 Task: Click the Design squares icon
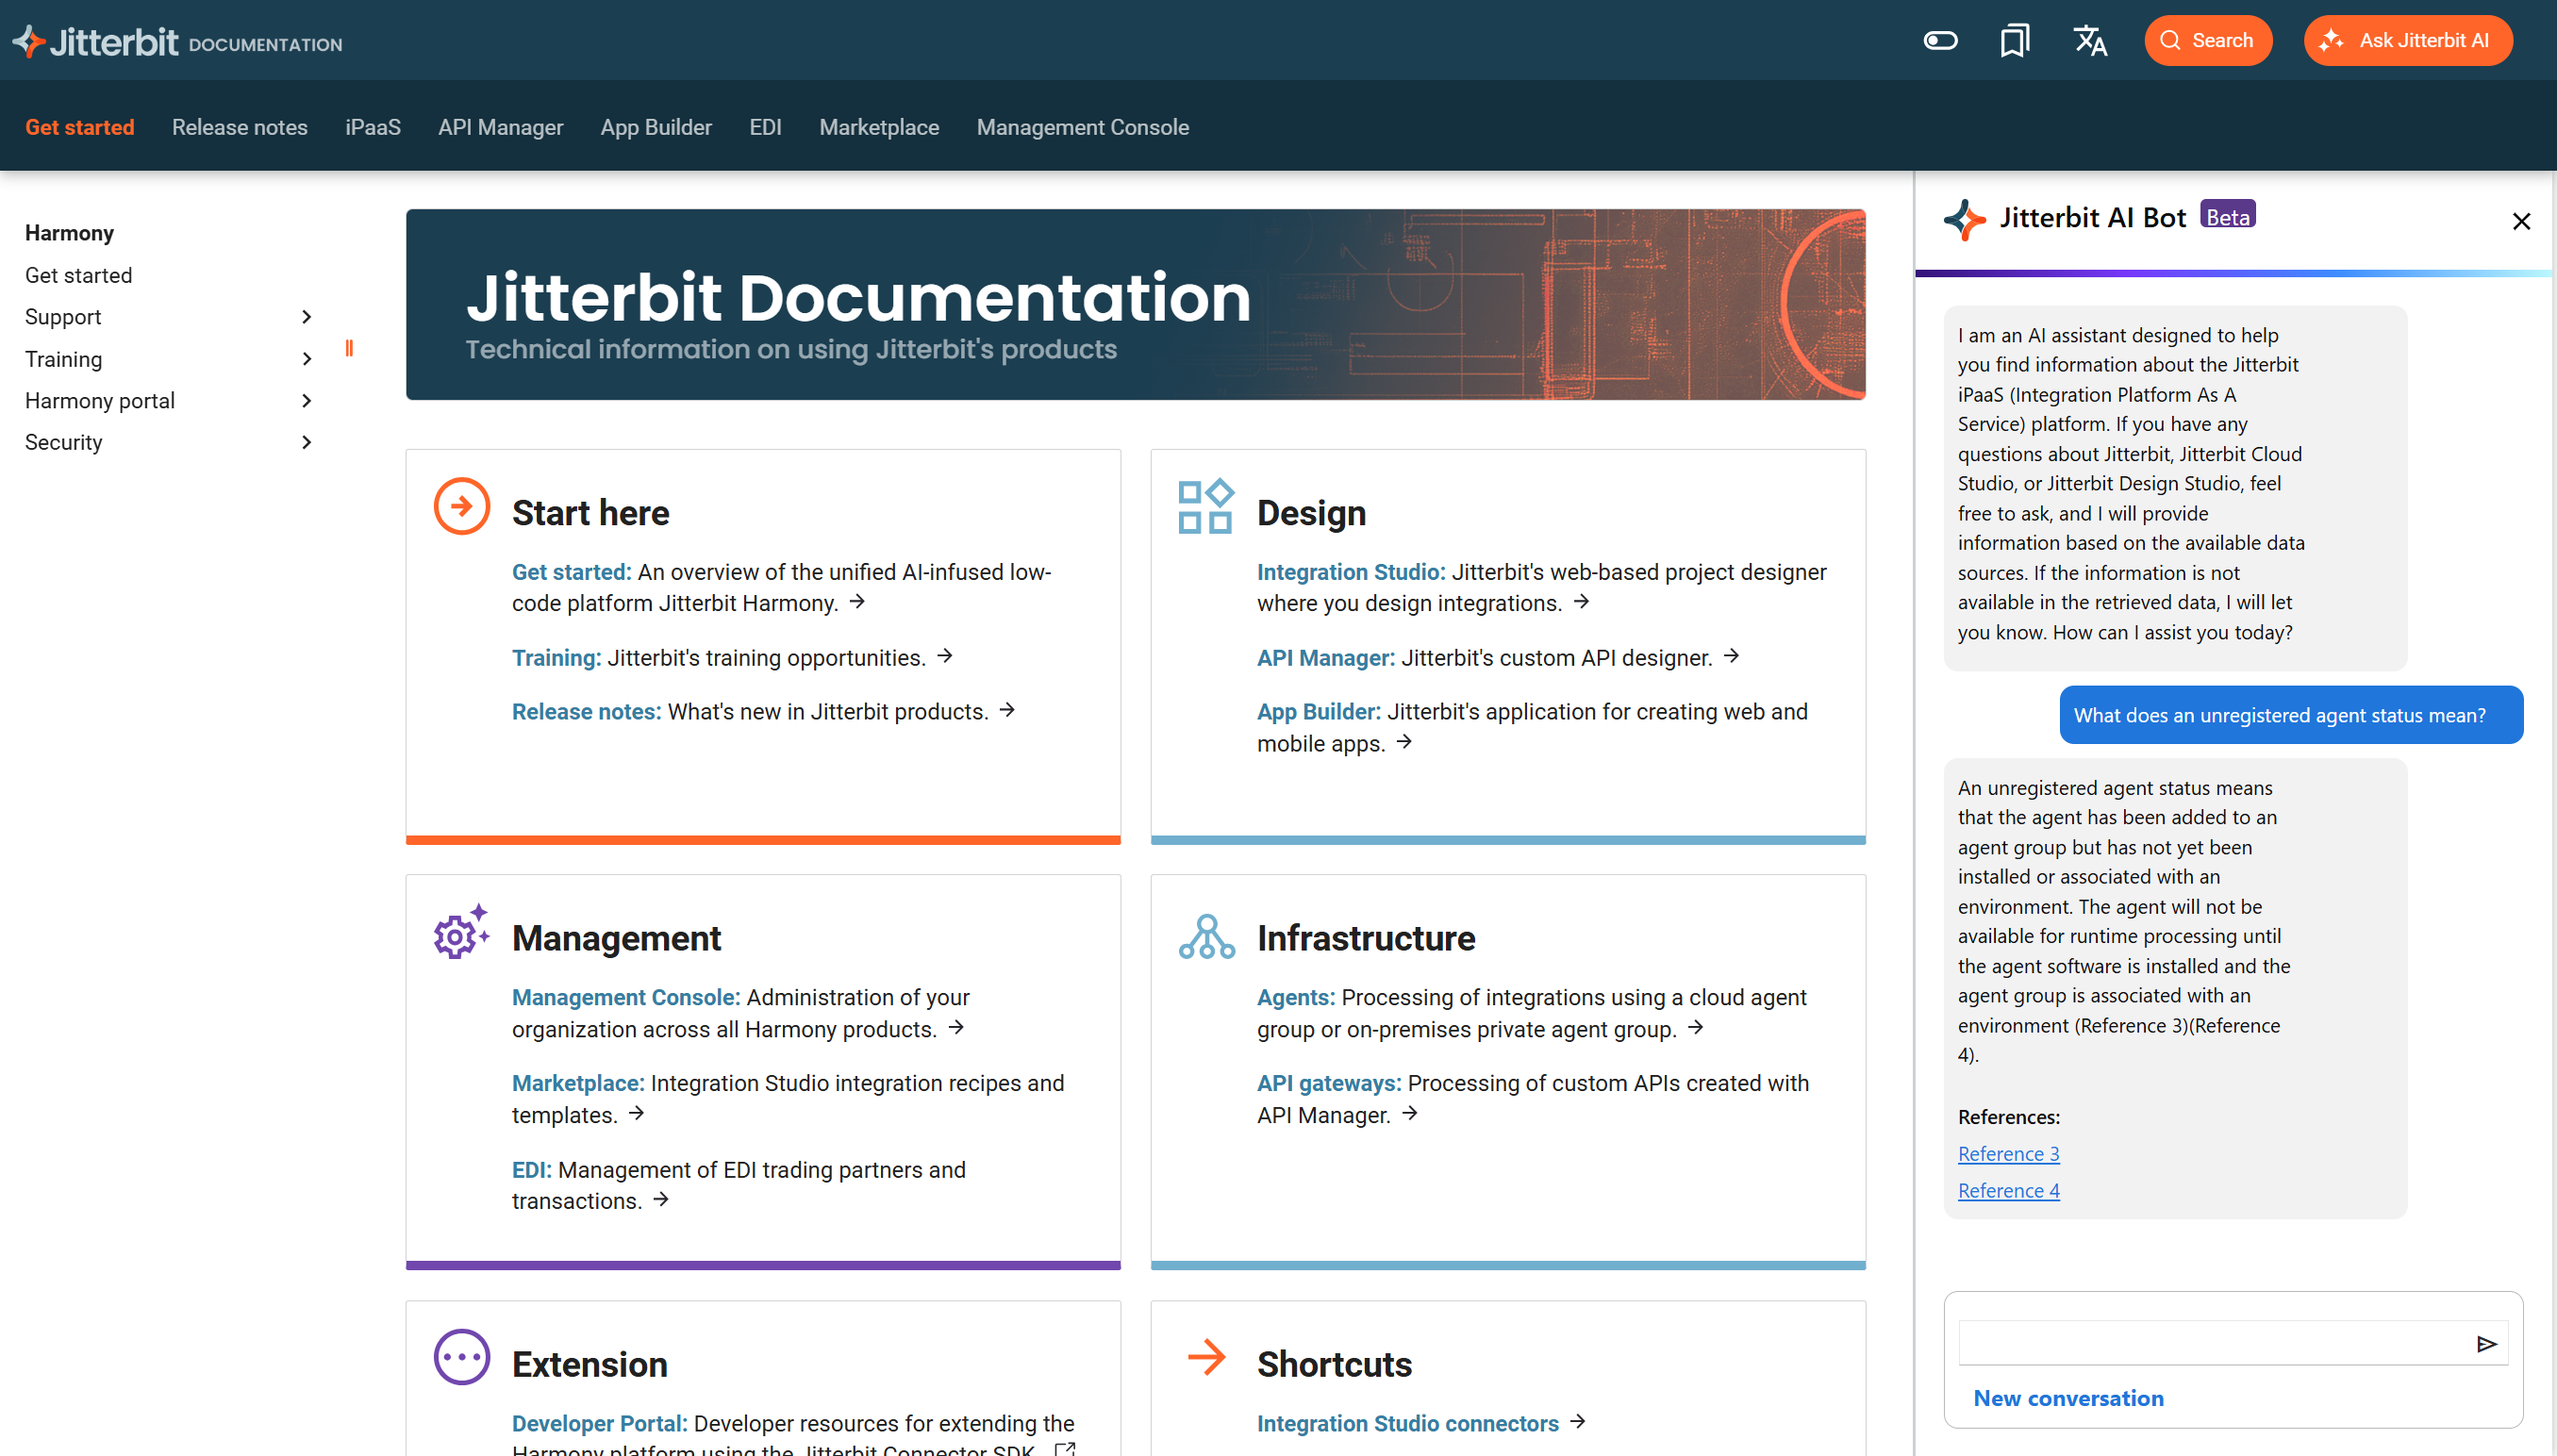click(x=1205, y=506)
